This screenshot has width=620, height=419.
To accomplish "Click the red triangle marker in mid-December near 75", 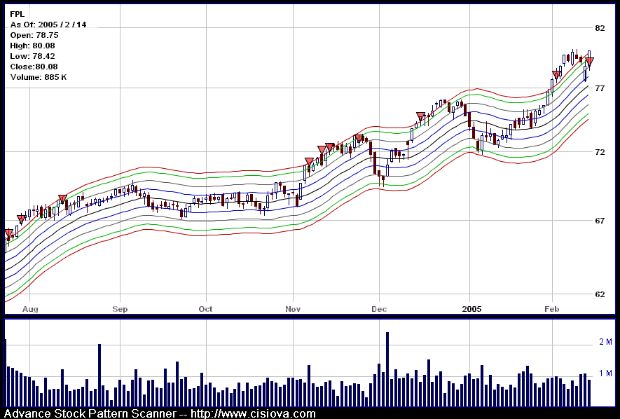I will (x=421, y=116).
